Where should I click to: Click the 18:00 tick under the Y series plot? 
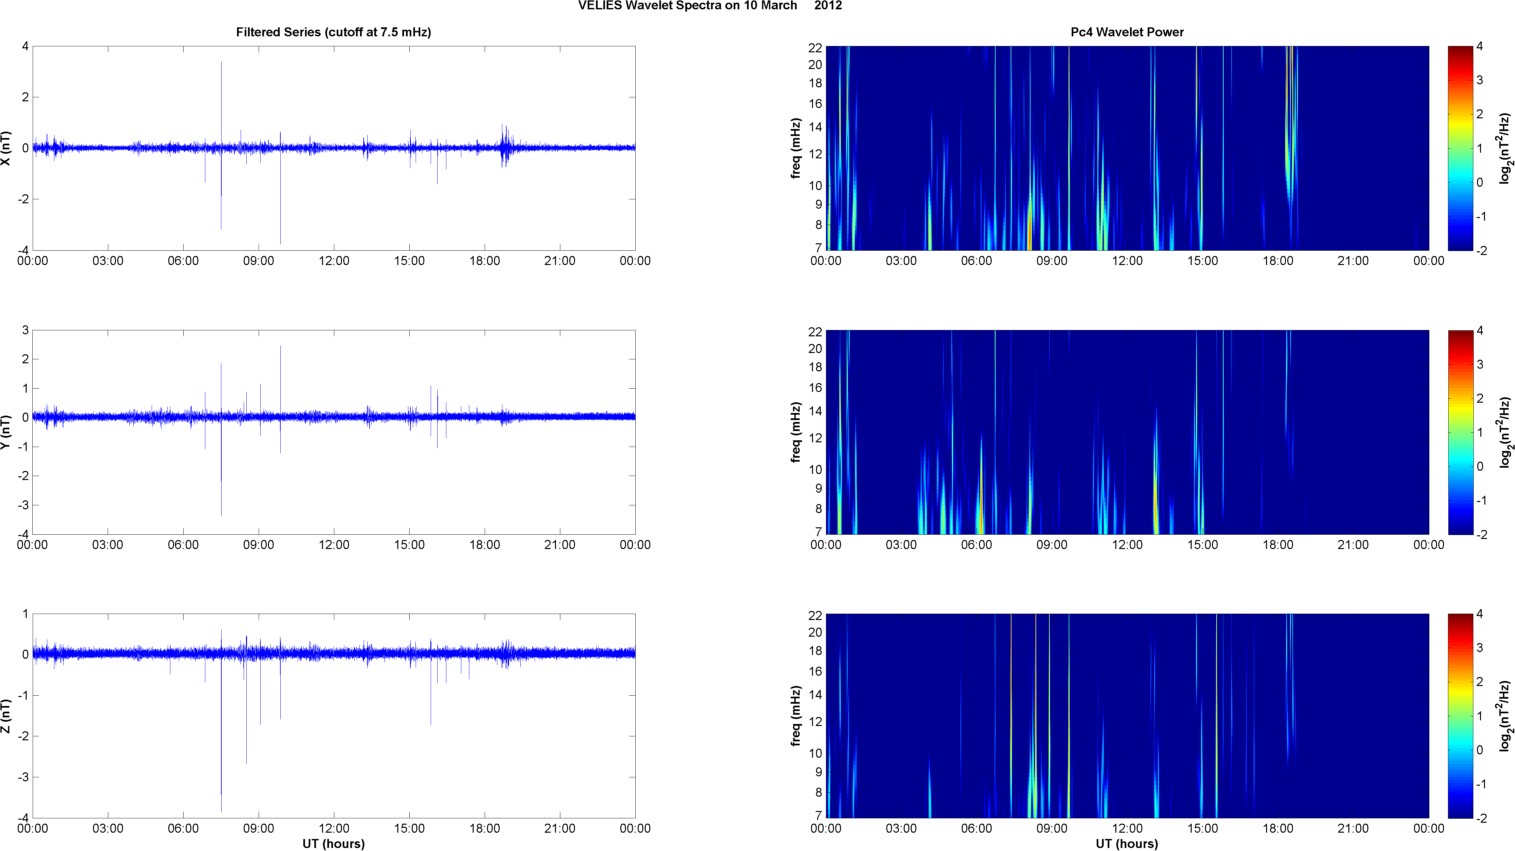click(485, 545)
